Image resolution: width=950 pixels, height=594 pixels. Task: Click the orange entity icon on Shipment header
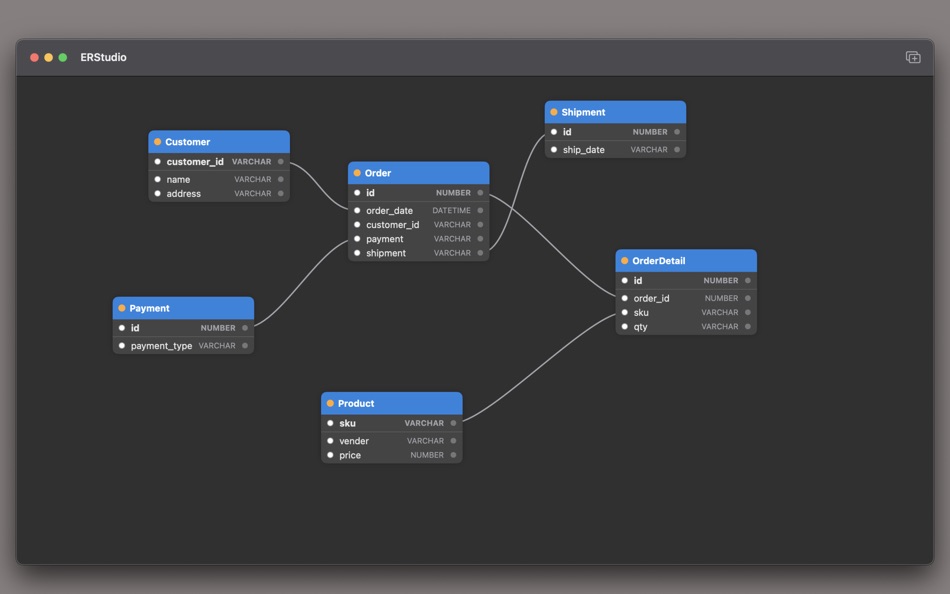click(x=554, y=112)
